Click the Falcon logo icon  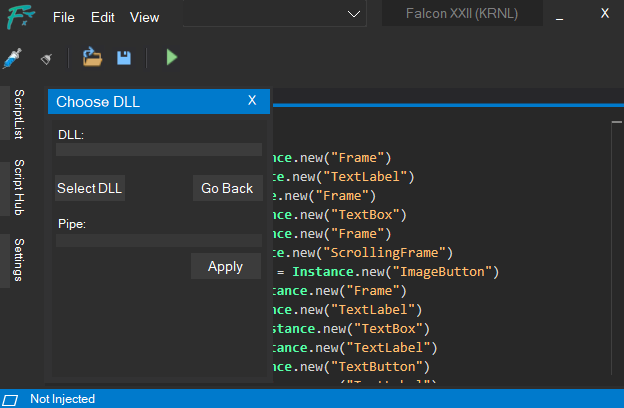(20, 17)
